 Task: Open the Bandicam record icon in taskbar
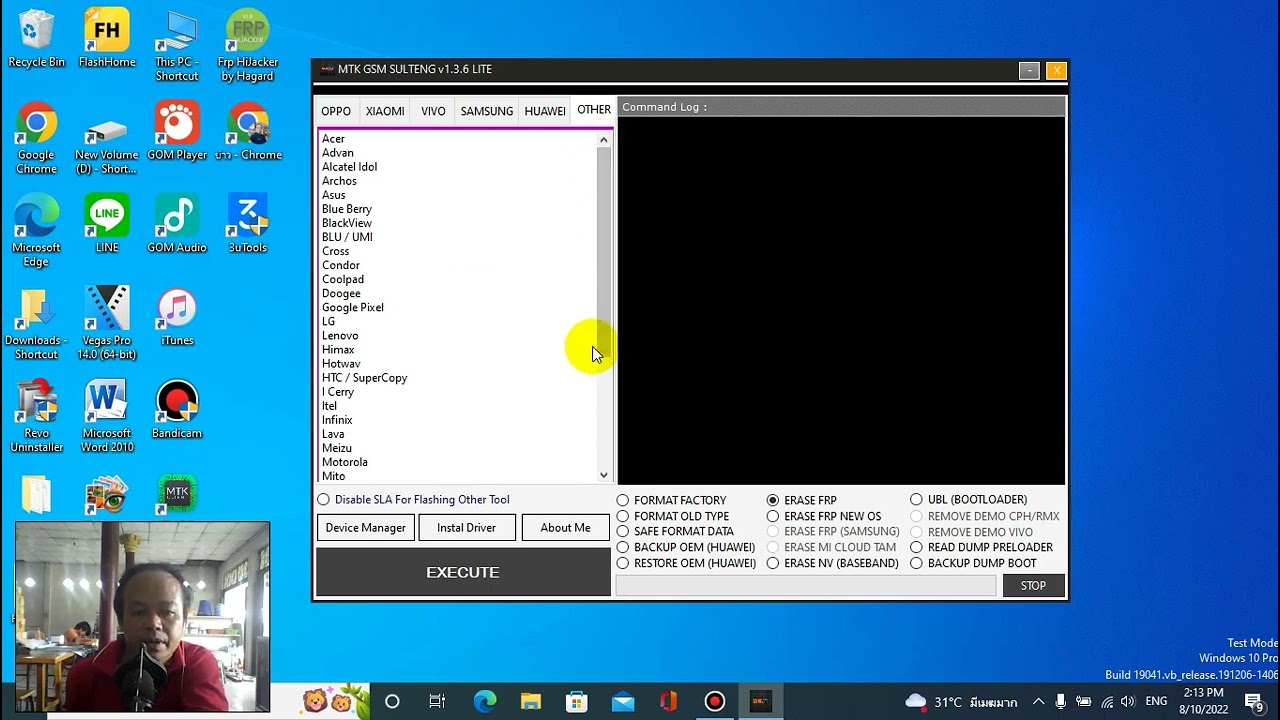tap(714, 701)
